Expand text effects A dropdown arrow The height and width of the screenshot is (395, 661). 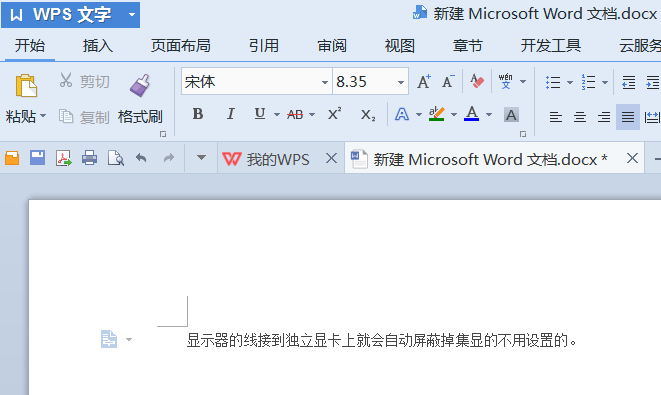419,115
